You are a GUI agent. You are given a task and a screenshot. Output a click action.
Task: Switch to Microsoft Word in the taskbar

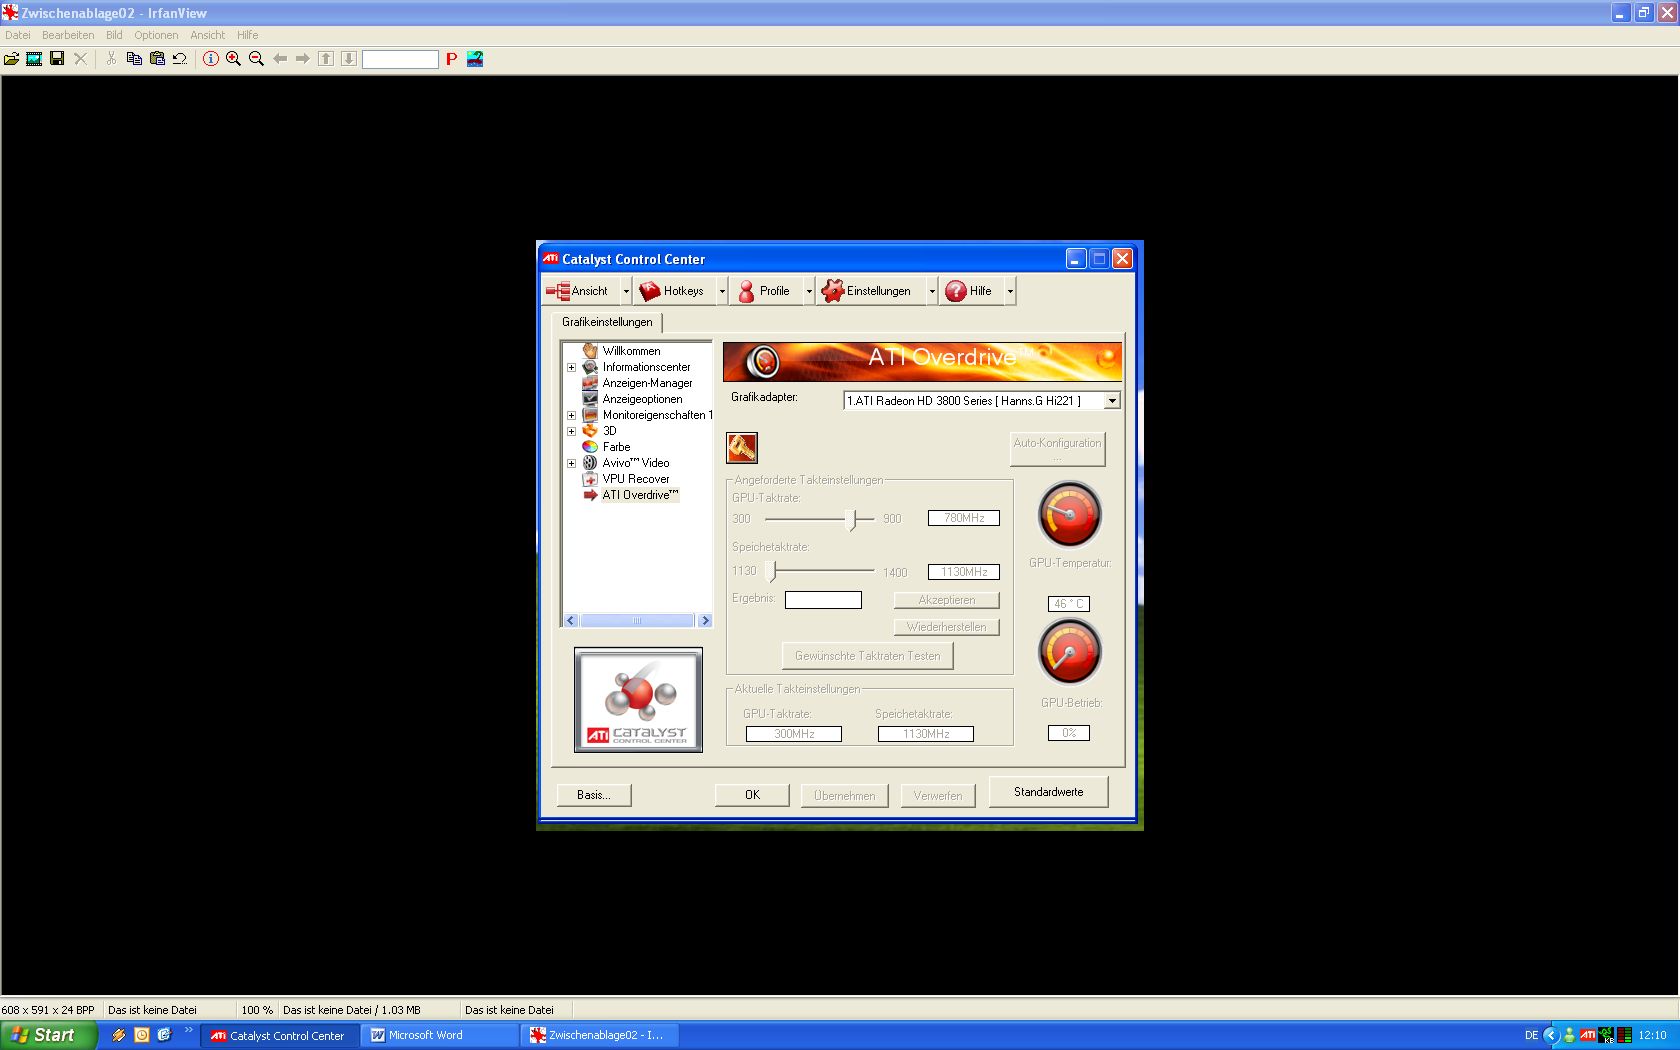coord(439,1036)
